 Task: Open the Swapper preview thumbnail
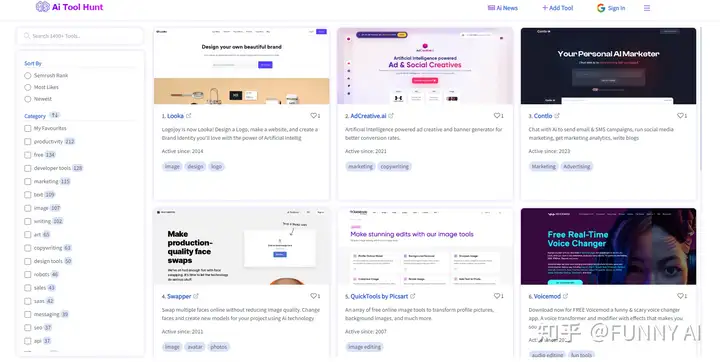click(242, 246)
